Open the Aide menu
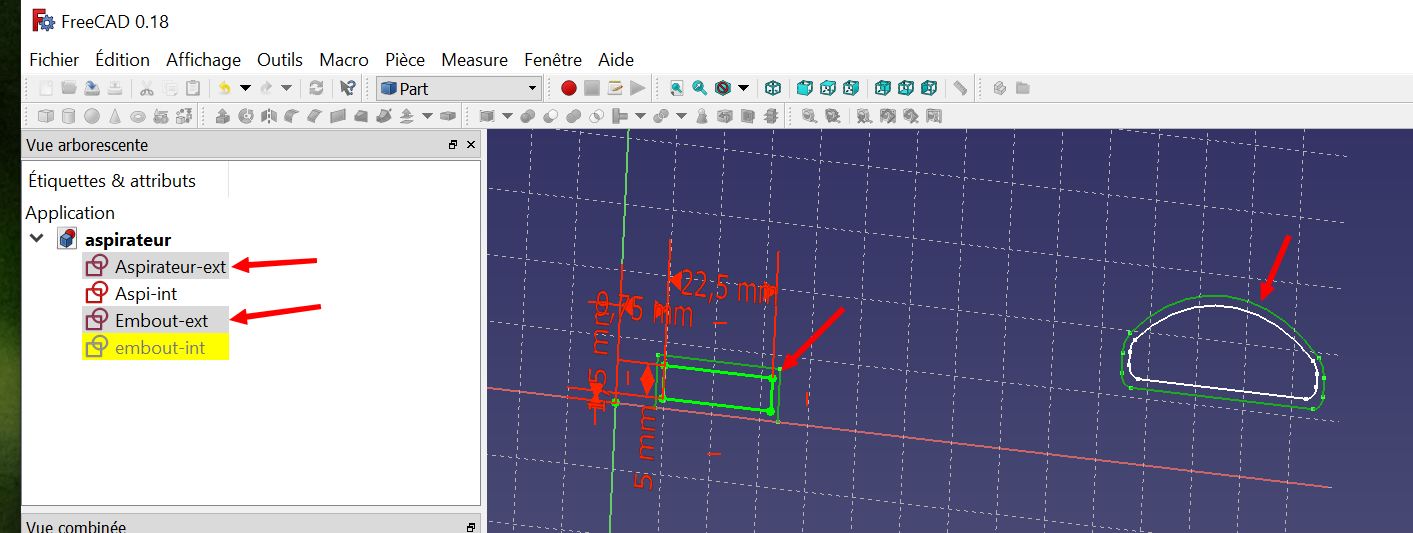Viewport: 1413px width, 533px height. point(616,60)
